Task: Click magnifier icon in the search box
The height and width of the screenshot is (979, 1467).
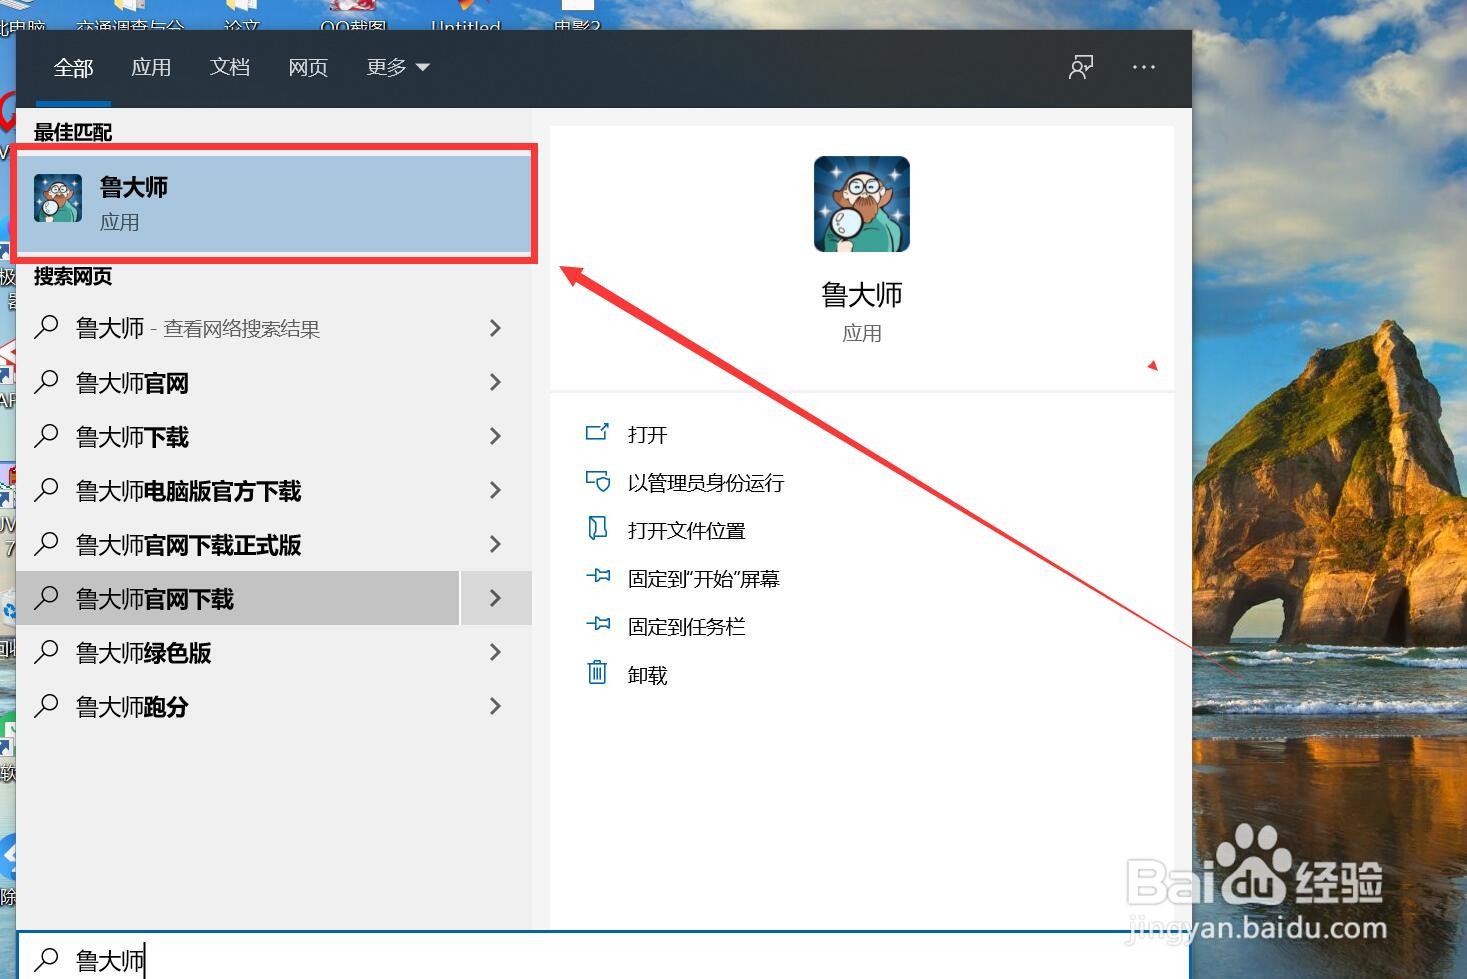Action: (x=46, y=959)
